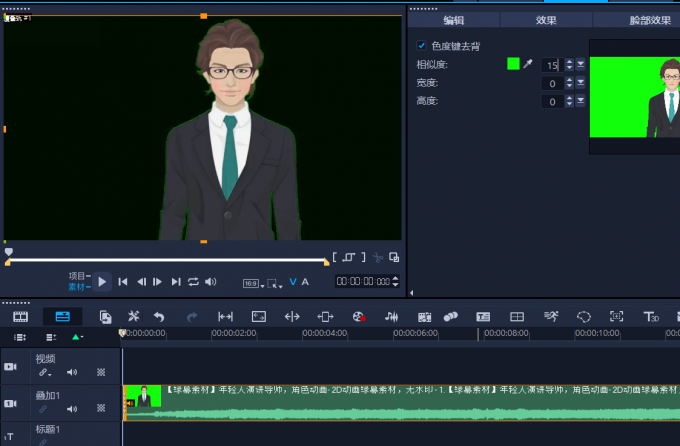Uncheck the 色度键去背 chroma key checkbox
Screen dimensions: 680x446
[x=421, y=46]
